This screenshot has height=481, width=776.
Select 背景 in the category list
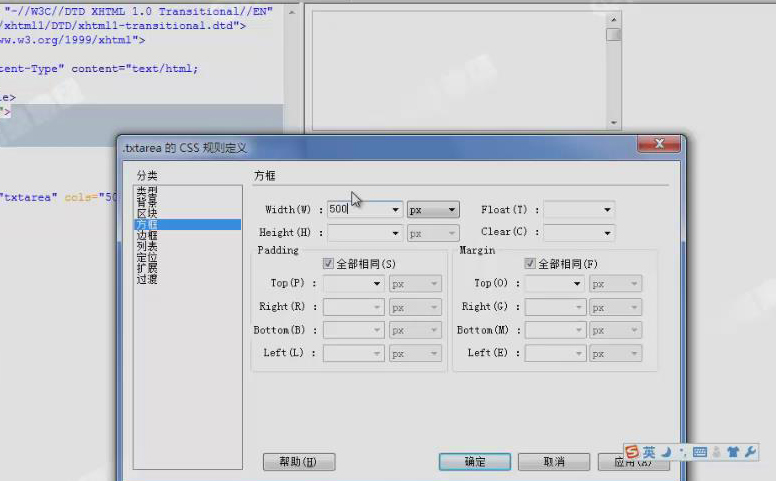pyautogui.click(x=146, y=202)
